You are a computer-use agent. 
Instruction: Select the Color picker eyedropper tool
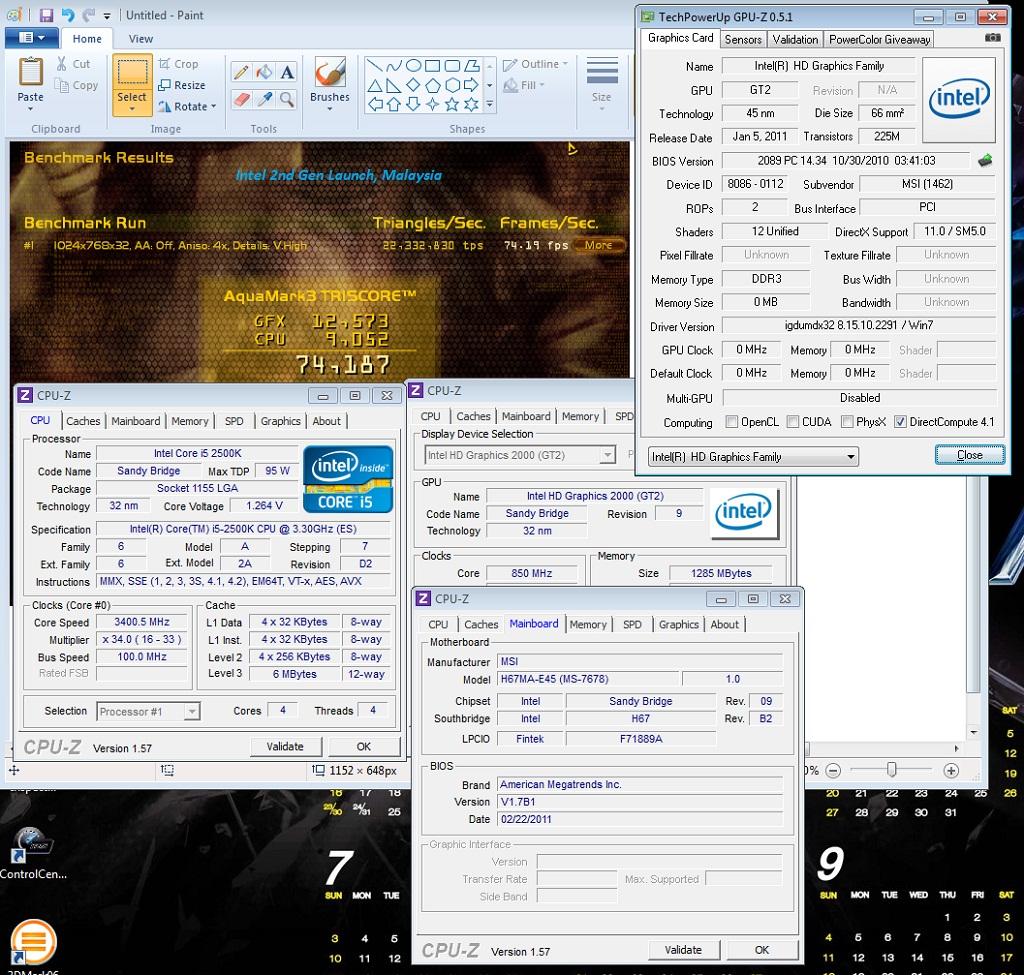tap(264, 99)
